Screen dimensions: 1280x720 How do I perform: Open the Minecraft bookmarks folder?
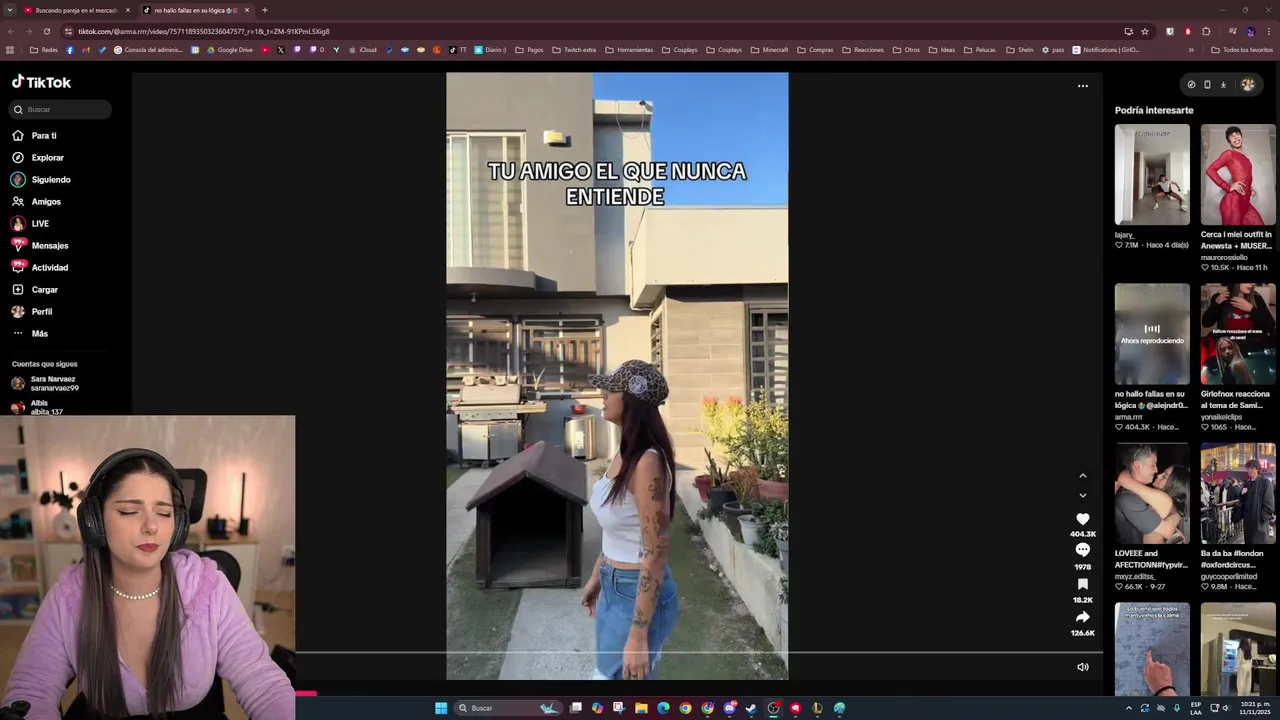point(769,50)
